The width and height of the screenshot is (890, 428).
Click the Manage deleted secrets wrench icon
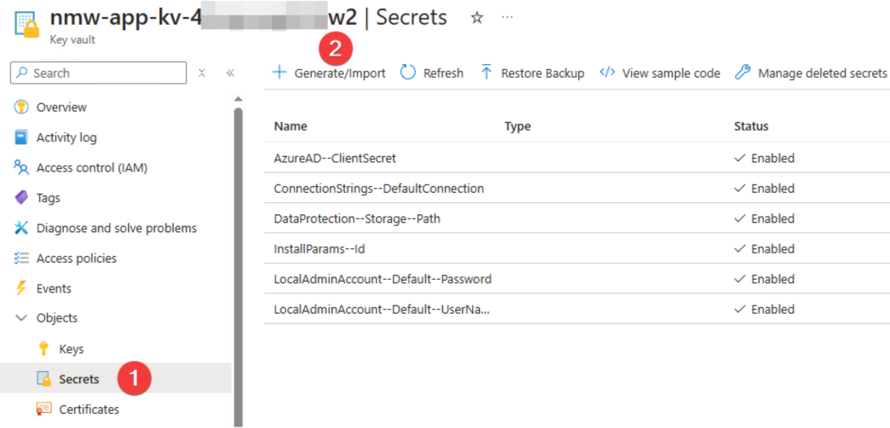tap(742, 73)
